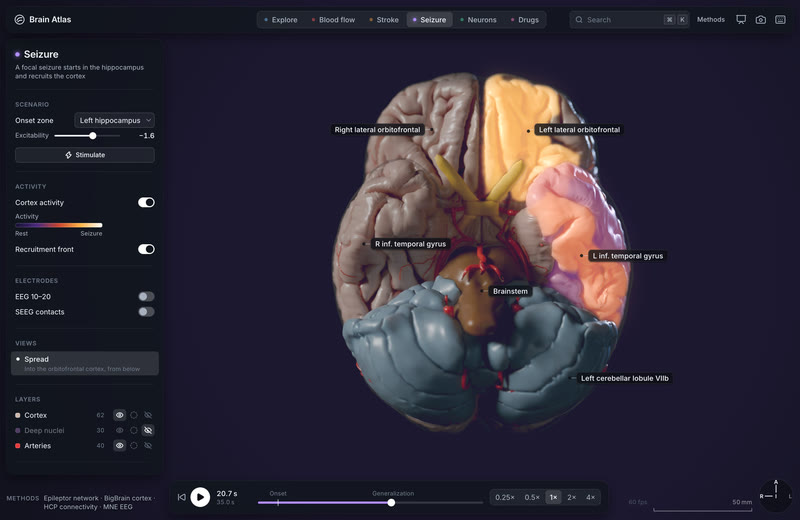This screenshot has width=800, height=520.
Task: Turn off the Recruitment front toggle
Action: point(146,249)
